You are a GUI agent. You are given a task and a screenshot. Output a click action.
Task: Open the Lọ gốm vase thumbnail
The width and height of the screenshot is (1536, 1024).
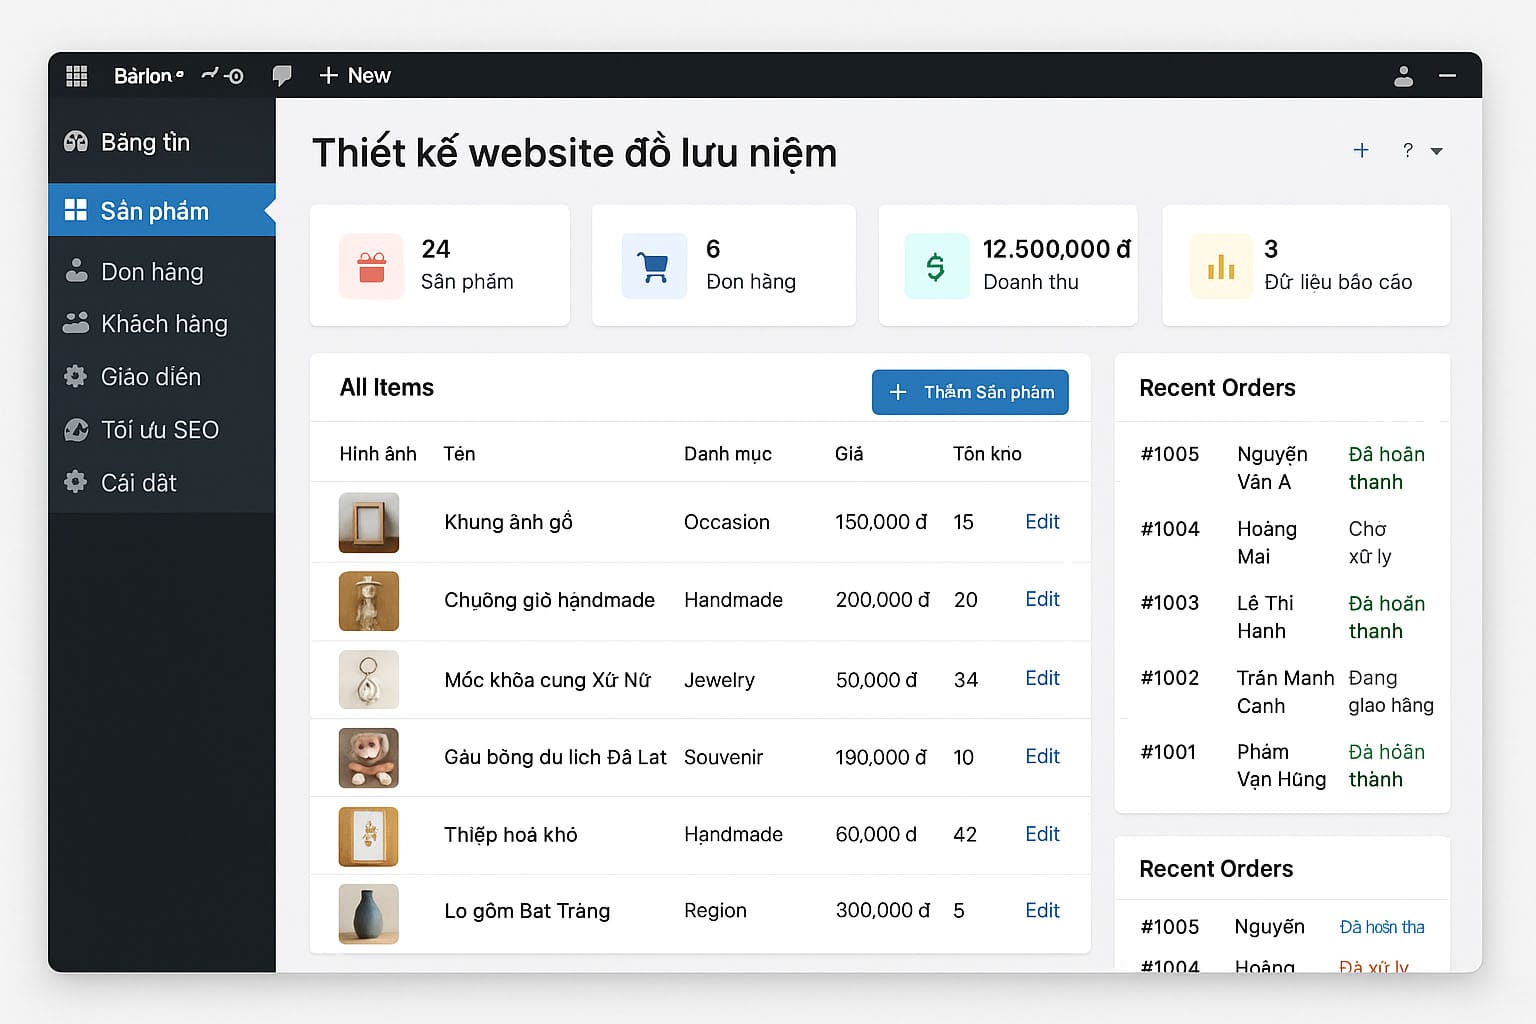pos(369,914)
